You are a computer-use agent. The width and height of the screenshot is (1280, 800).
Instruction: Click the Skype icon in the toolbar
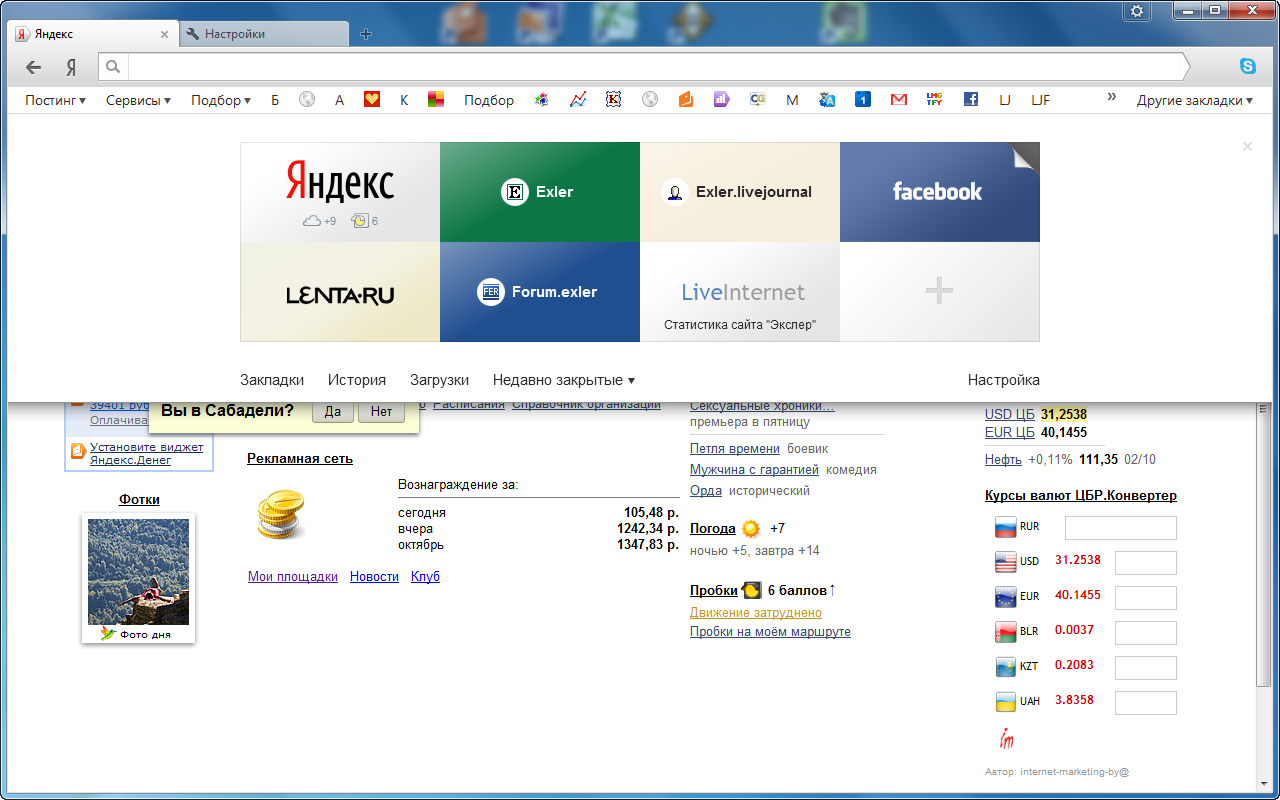click(x=1247, y=67)
